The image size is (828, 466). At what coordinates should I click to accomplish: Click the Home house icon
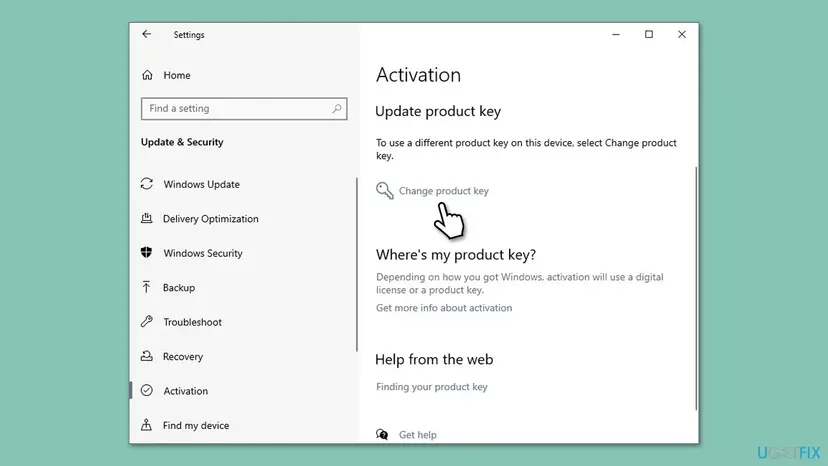point(147,75)
